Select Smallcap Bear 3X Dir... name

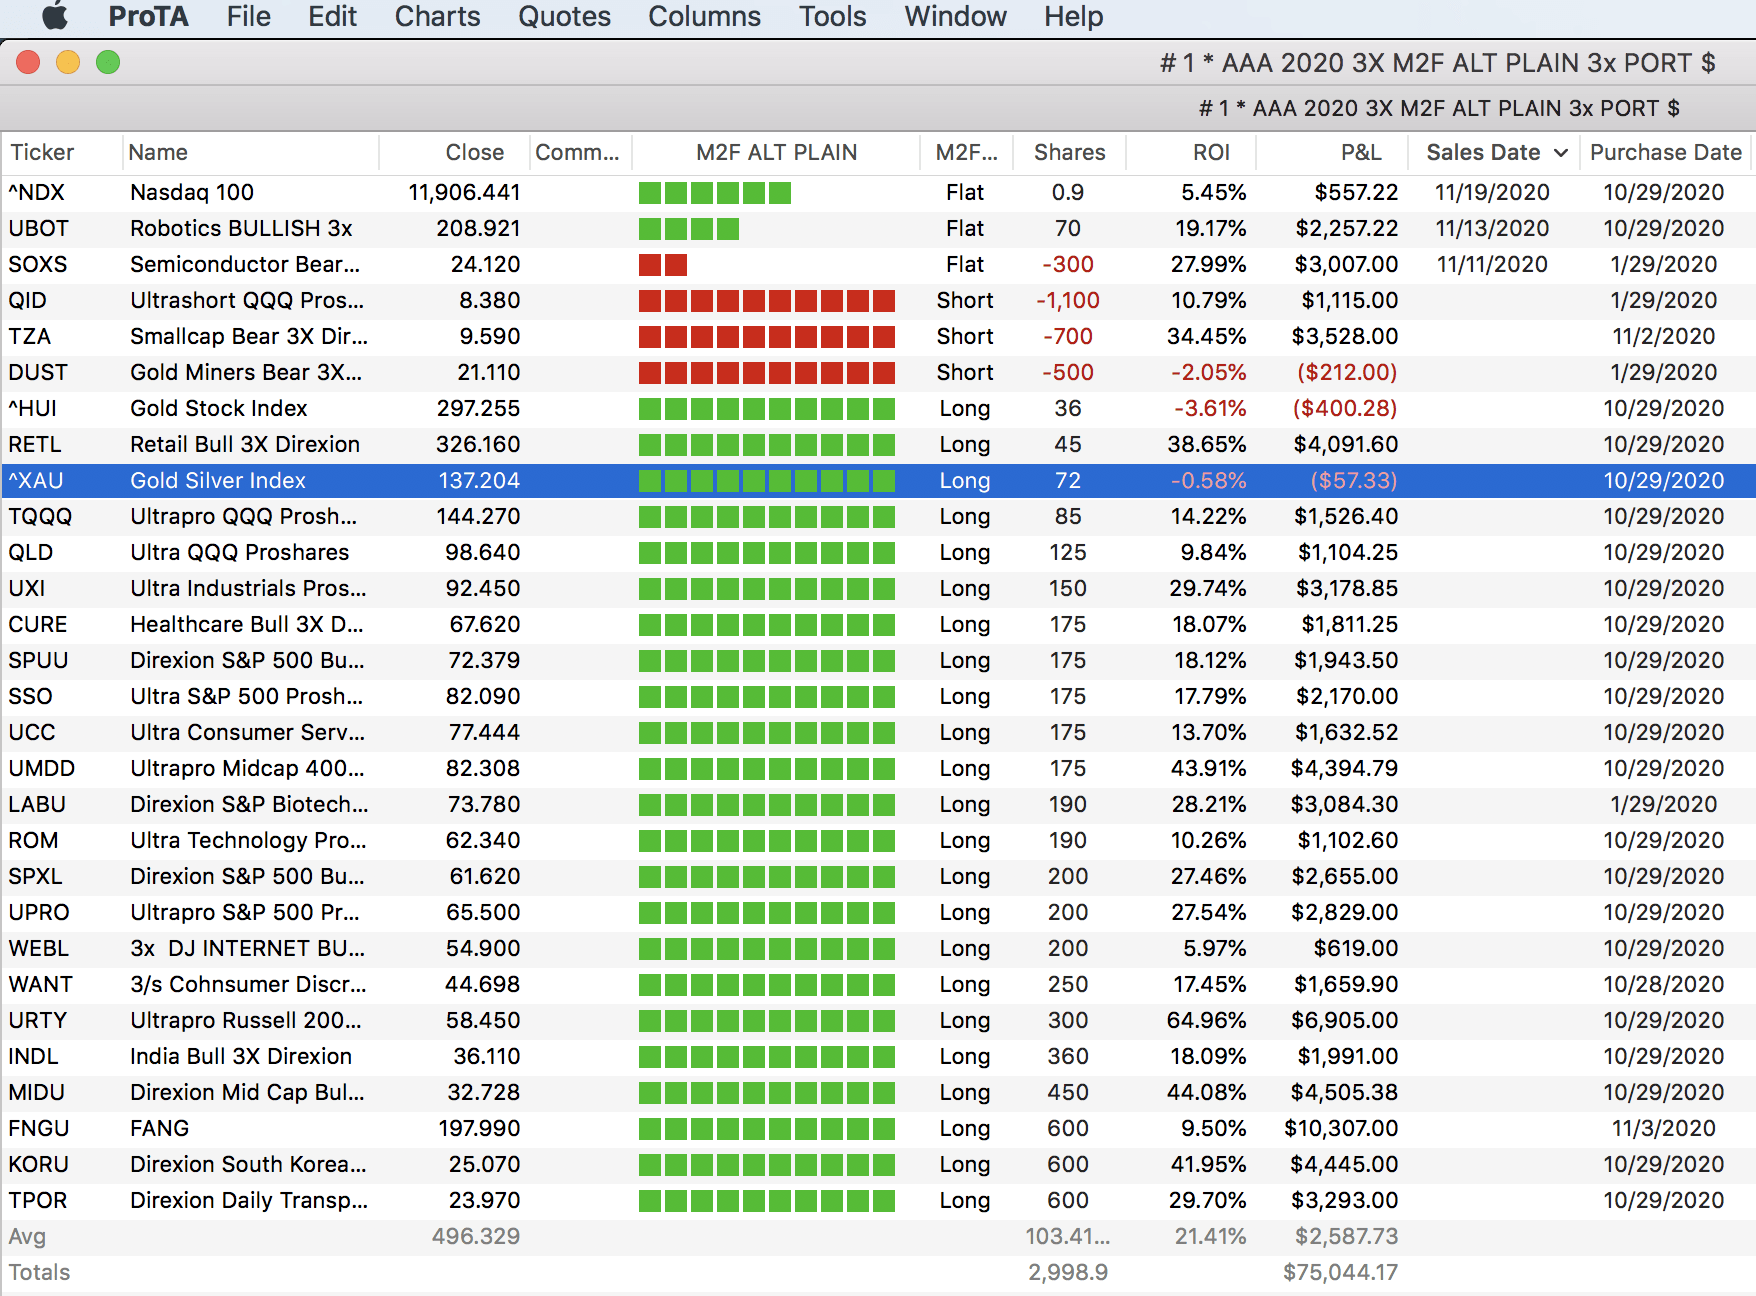[249, 336]
